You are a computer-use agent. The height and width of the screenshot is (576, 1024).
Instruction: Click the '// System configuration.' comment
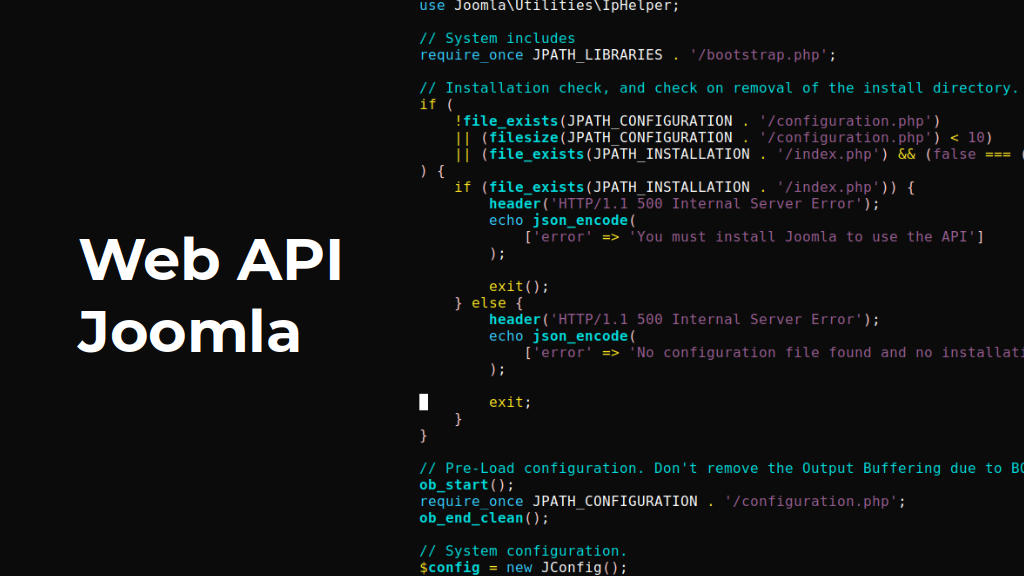(x=523, y=551)
